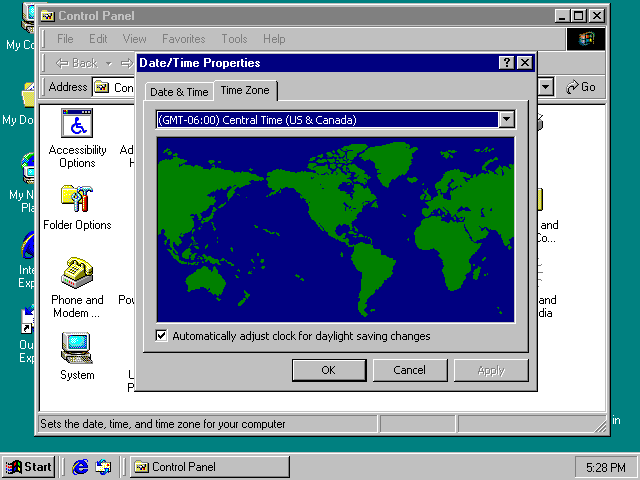Screen dimensions: 640x480
Task: Click the taskbar clock showing 5:28 PM
Action: [x=606, y=467]
